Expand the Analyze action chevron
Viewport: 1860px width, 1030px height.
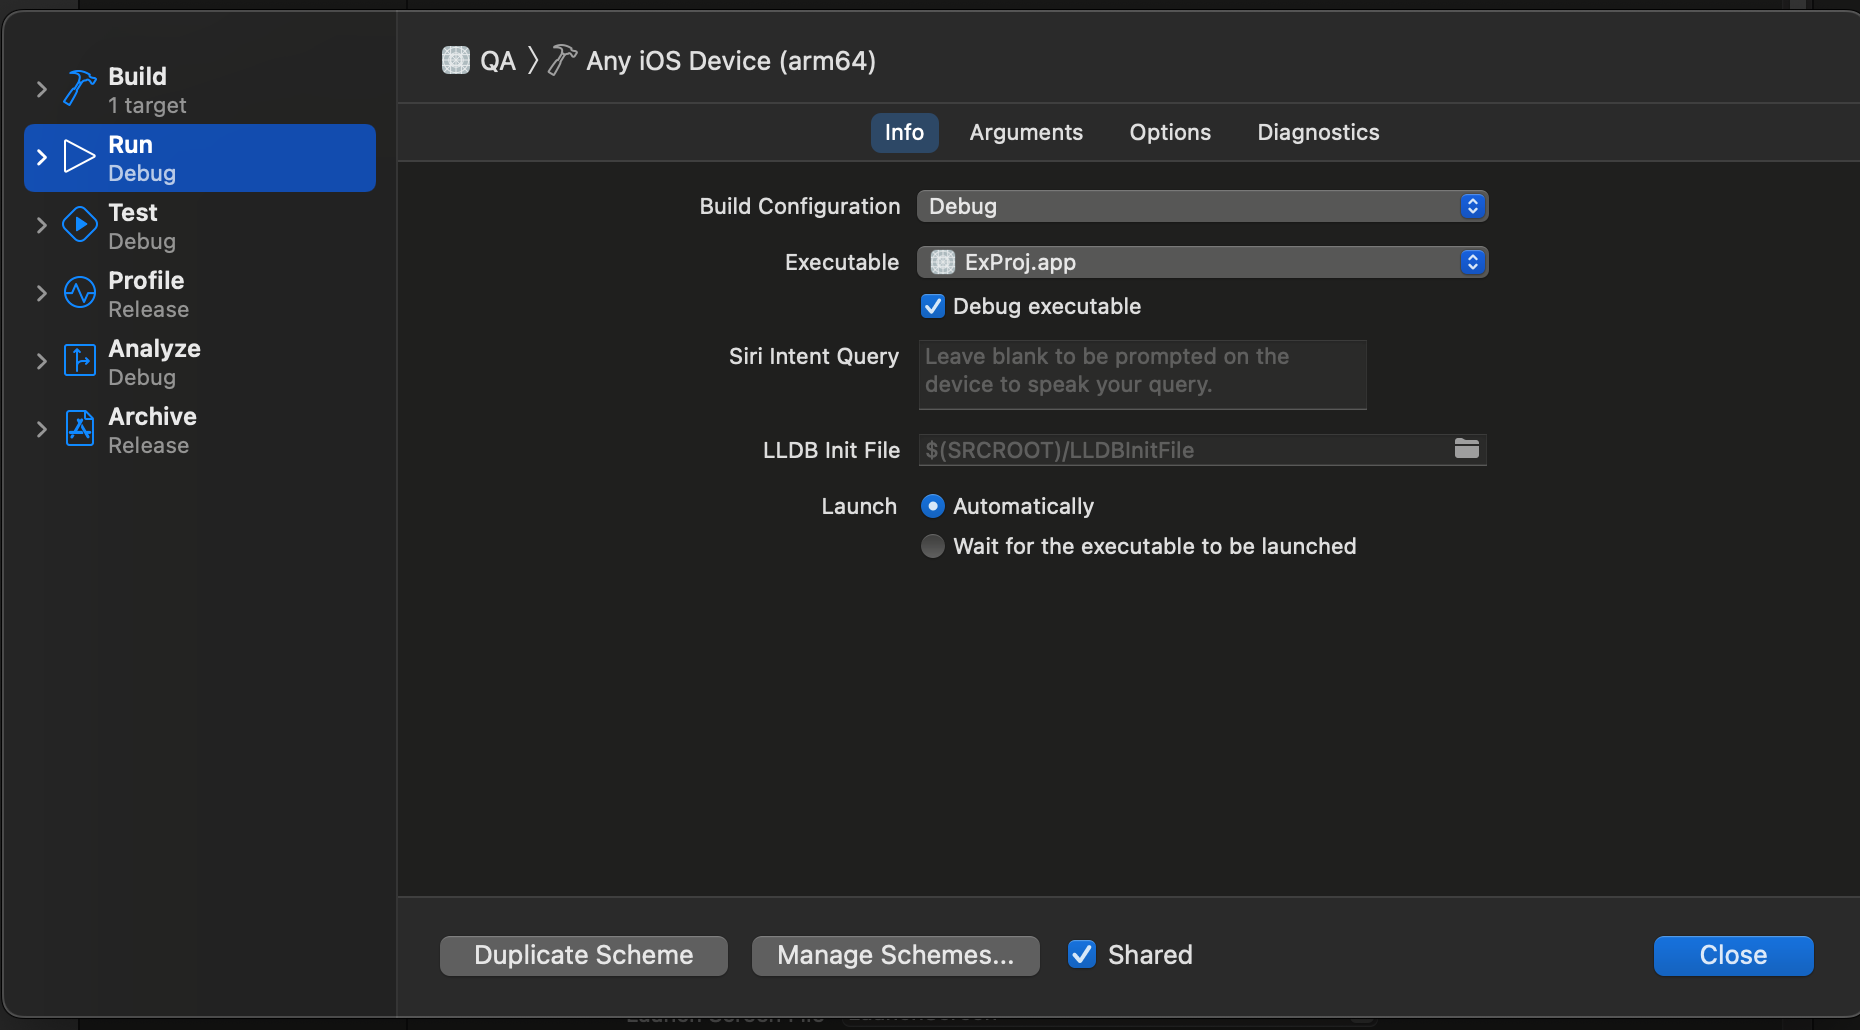tap(41, 361)
